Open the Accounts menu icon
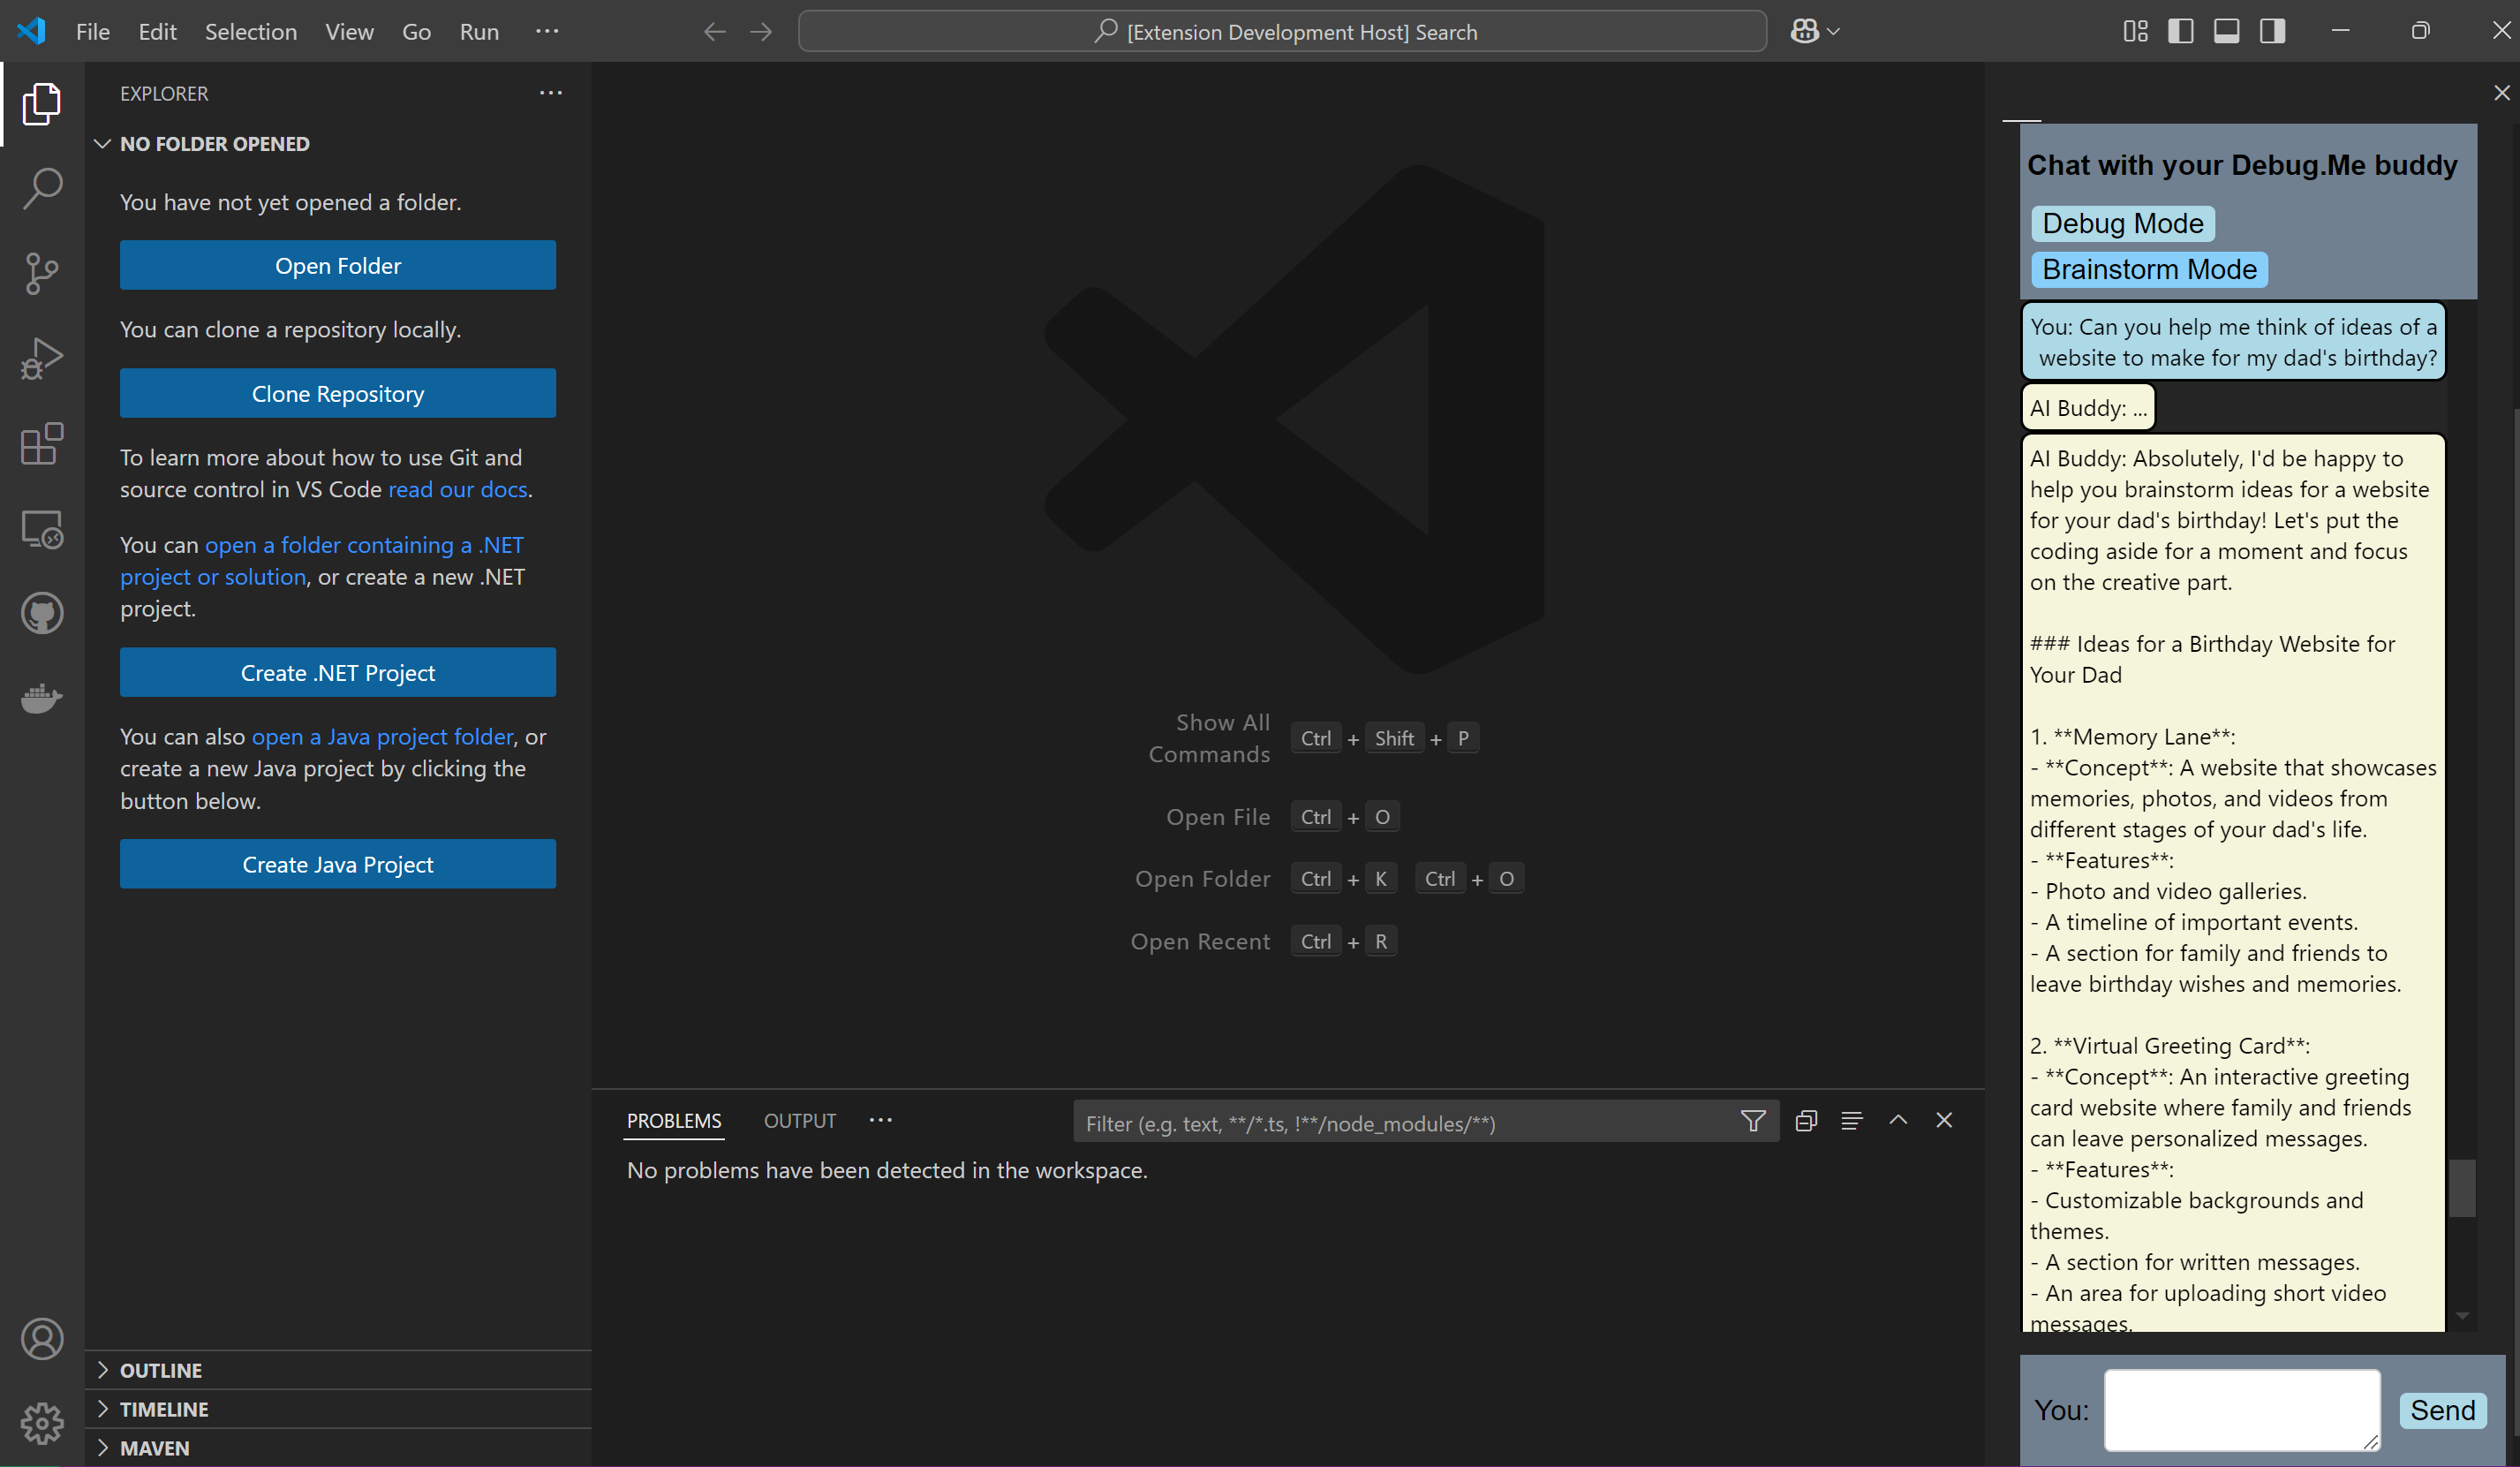Image resolution: width=2520 pixels, height=1467 pixels. (42, 1338)
